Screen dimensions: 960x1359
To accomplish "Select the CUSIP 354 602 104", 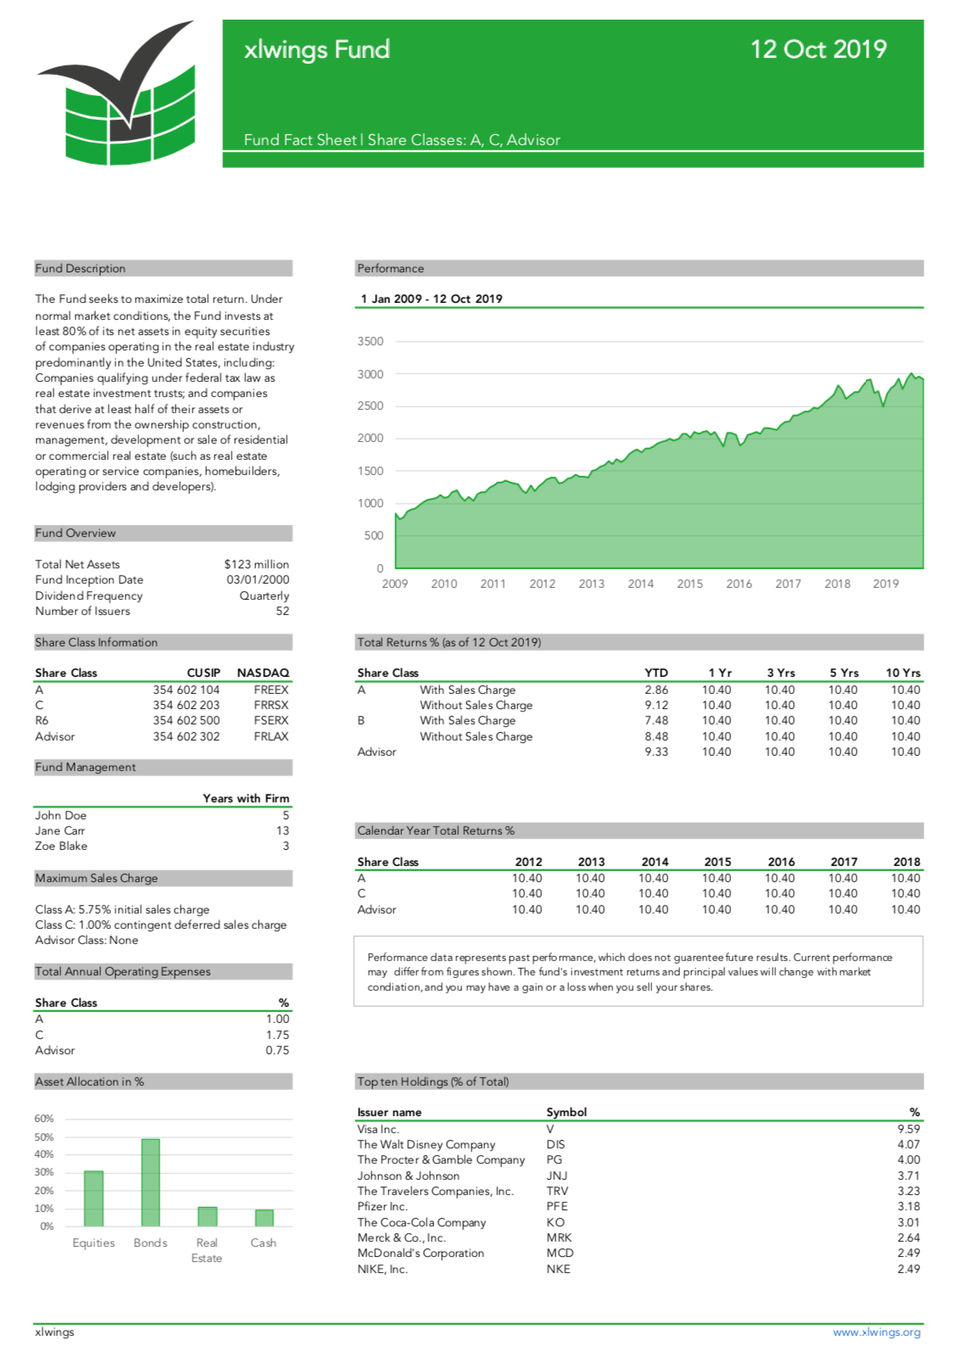I will pyautogui.click(x=186, y=690).
